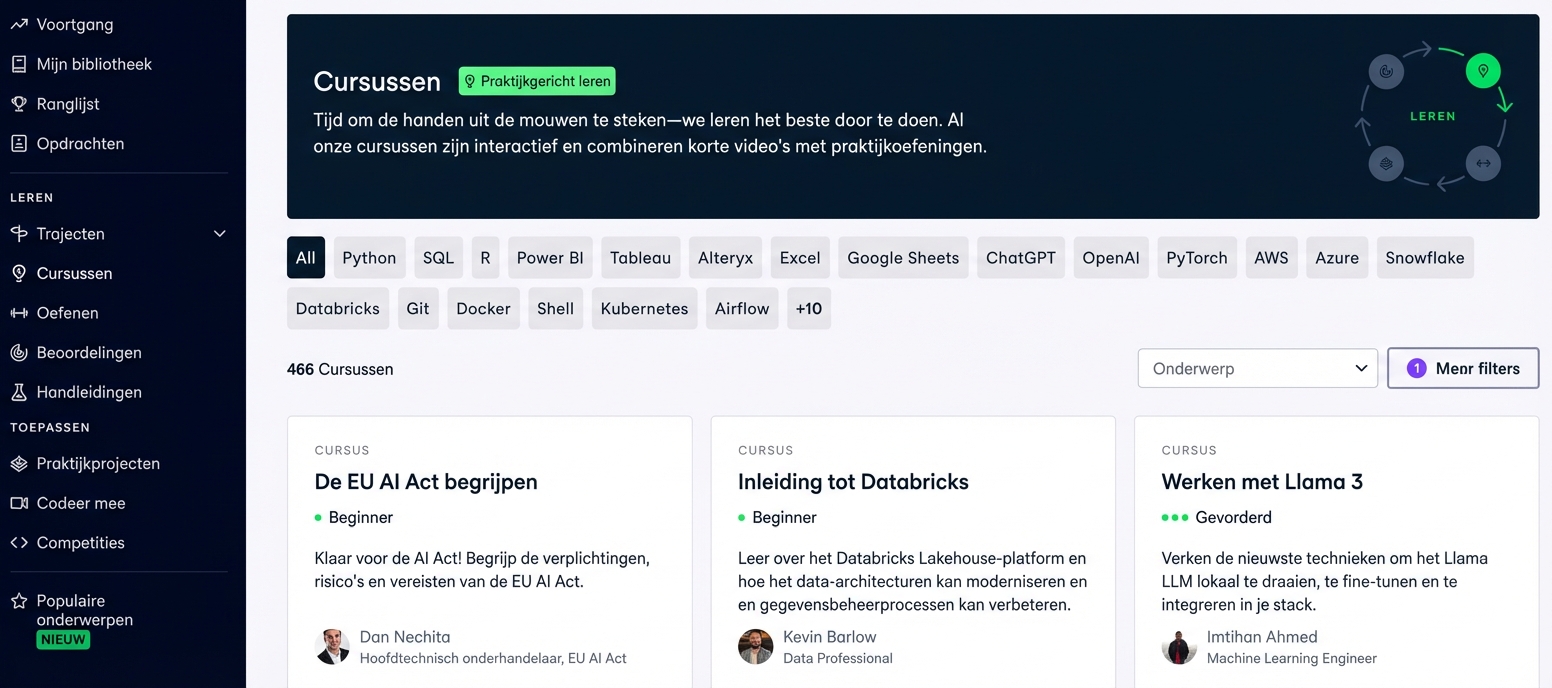Click the Ranglijst trophy icon

point(18,103)
